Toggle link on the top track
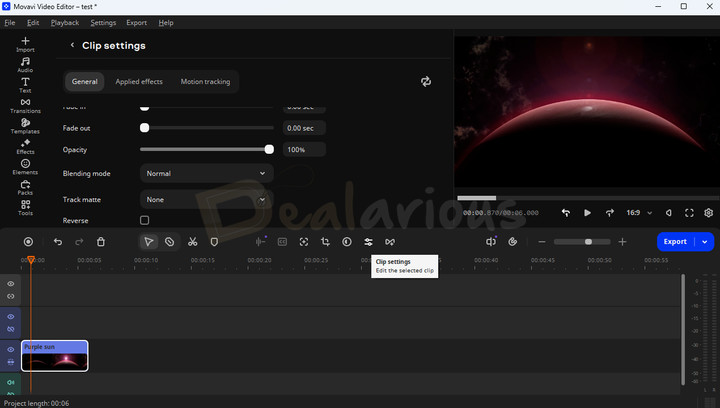720x408 pixels. pyautogui.click(x=11, y=296)
